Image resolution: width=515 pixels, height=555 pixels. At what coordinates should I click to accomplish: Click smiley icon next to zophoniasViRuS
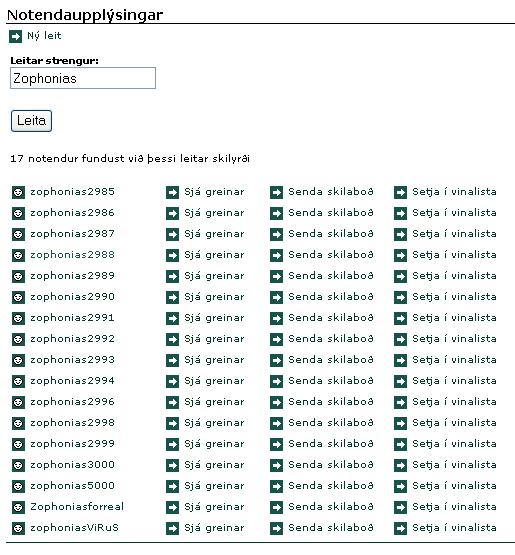[x=18, y=528]
